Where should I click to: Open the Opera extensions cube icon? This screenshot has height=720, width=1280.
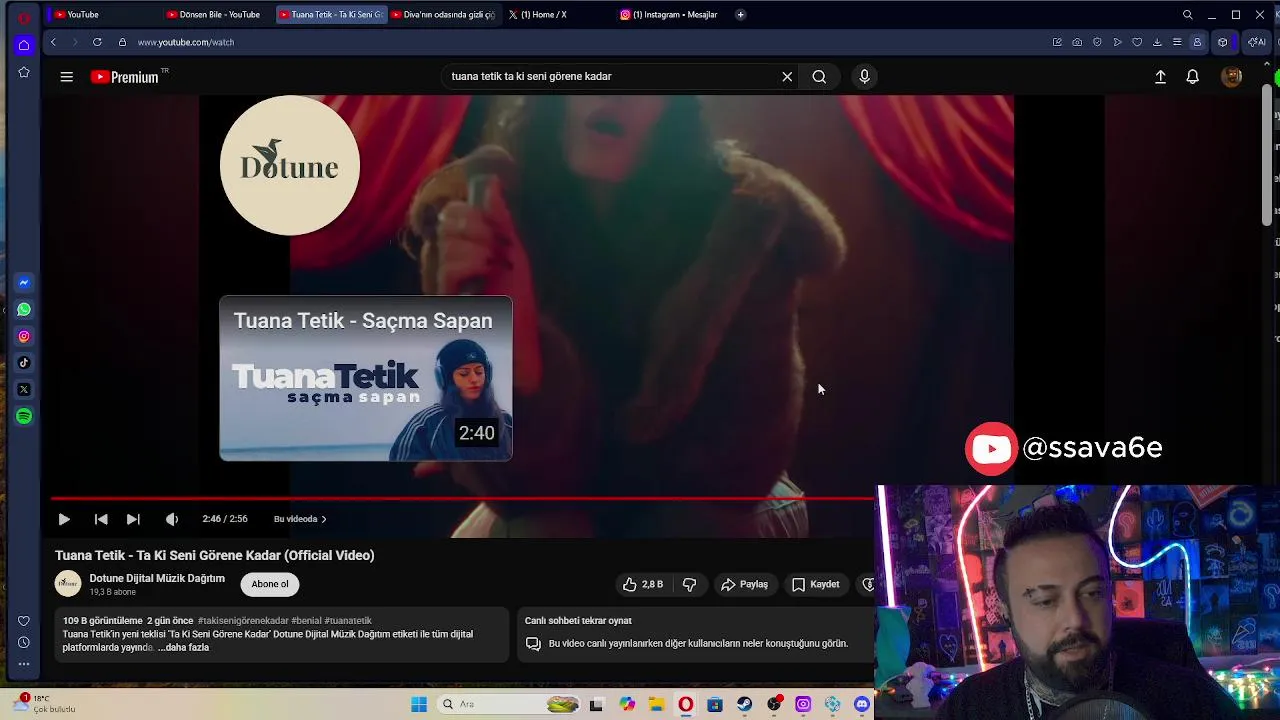1222,42
